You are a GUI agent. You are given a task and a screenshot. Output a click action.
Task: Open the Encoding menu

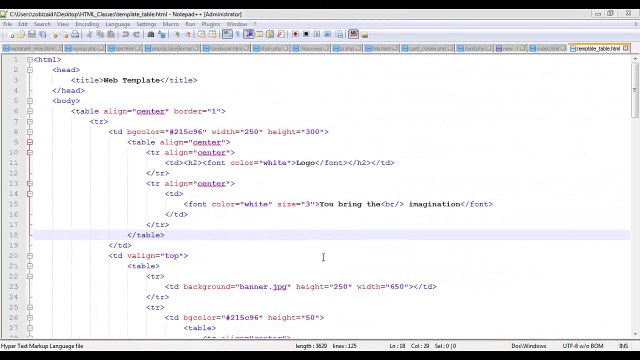click(87, 24)
